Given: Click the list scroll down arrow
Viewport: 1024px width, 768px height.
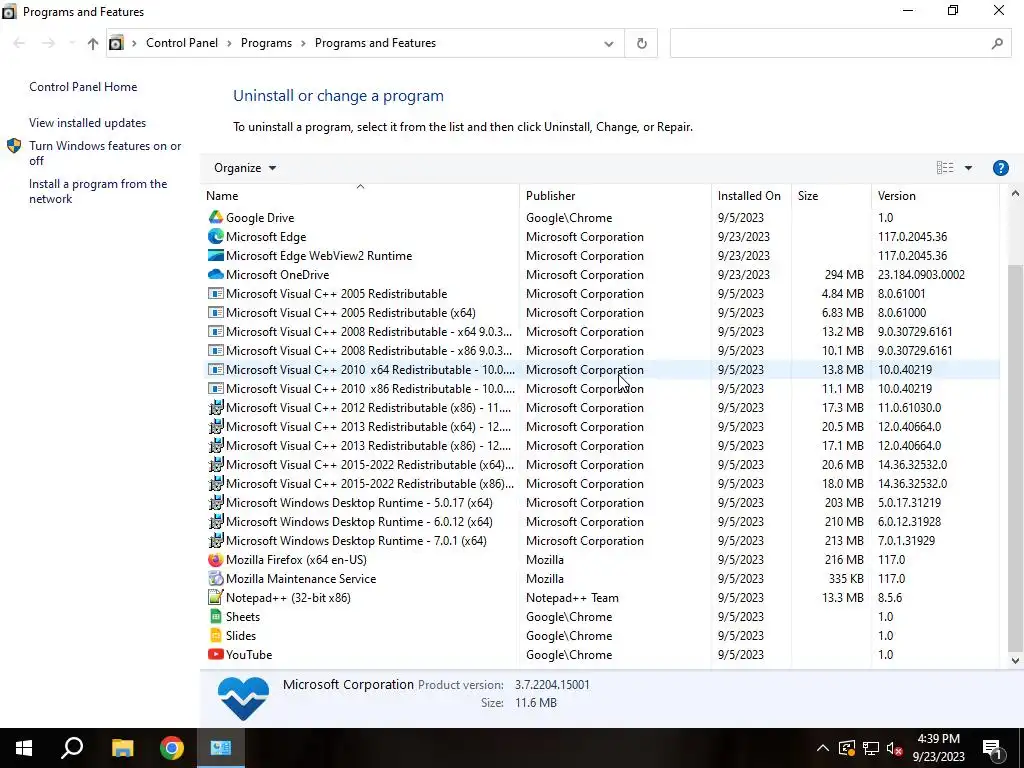Looking at the screenshot, I should 1015,660.
